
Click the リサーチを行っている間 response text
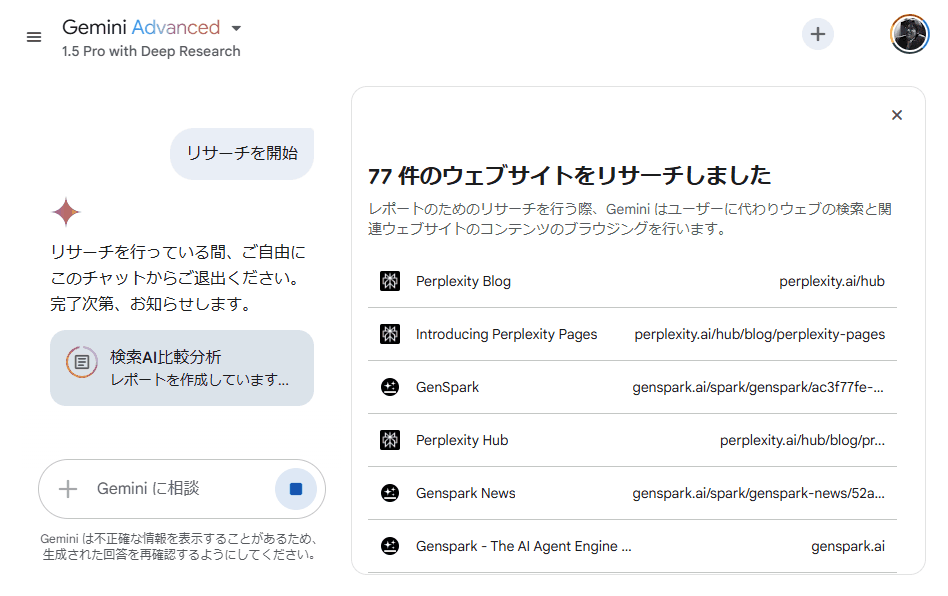[x=178, y=278]
